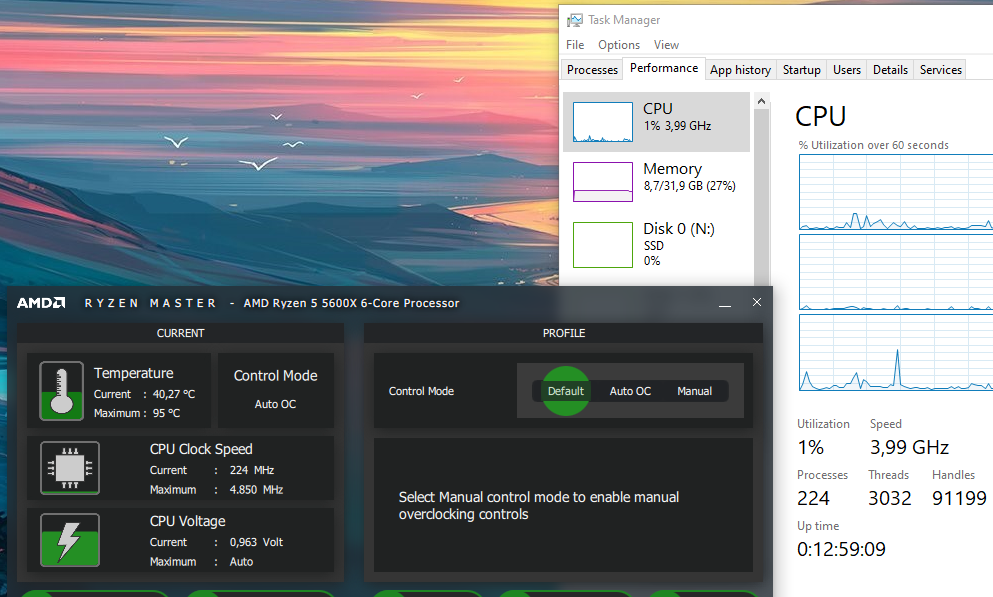Click the CURRENT section header in Ryzen Master
Screen dimensions: 993x597
click(180, 333)
